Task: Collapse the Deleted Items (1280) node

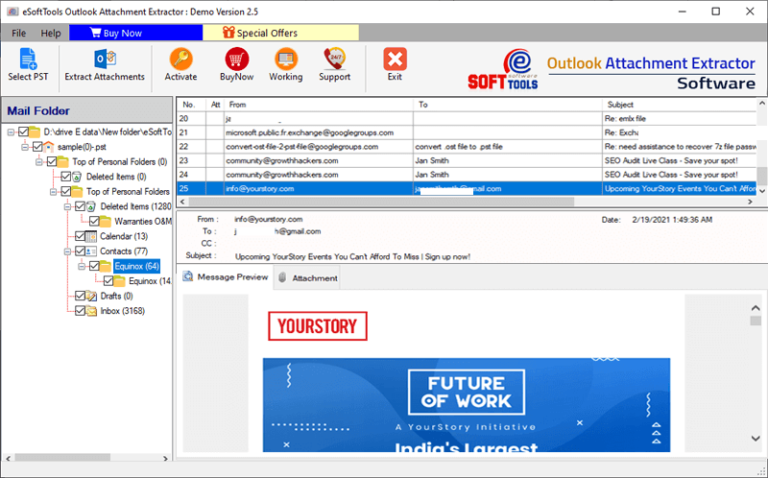Action: pos(68,207)
